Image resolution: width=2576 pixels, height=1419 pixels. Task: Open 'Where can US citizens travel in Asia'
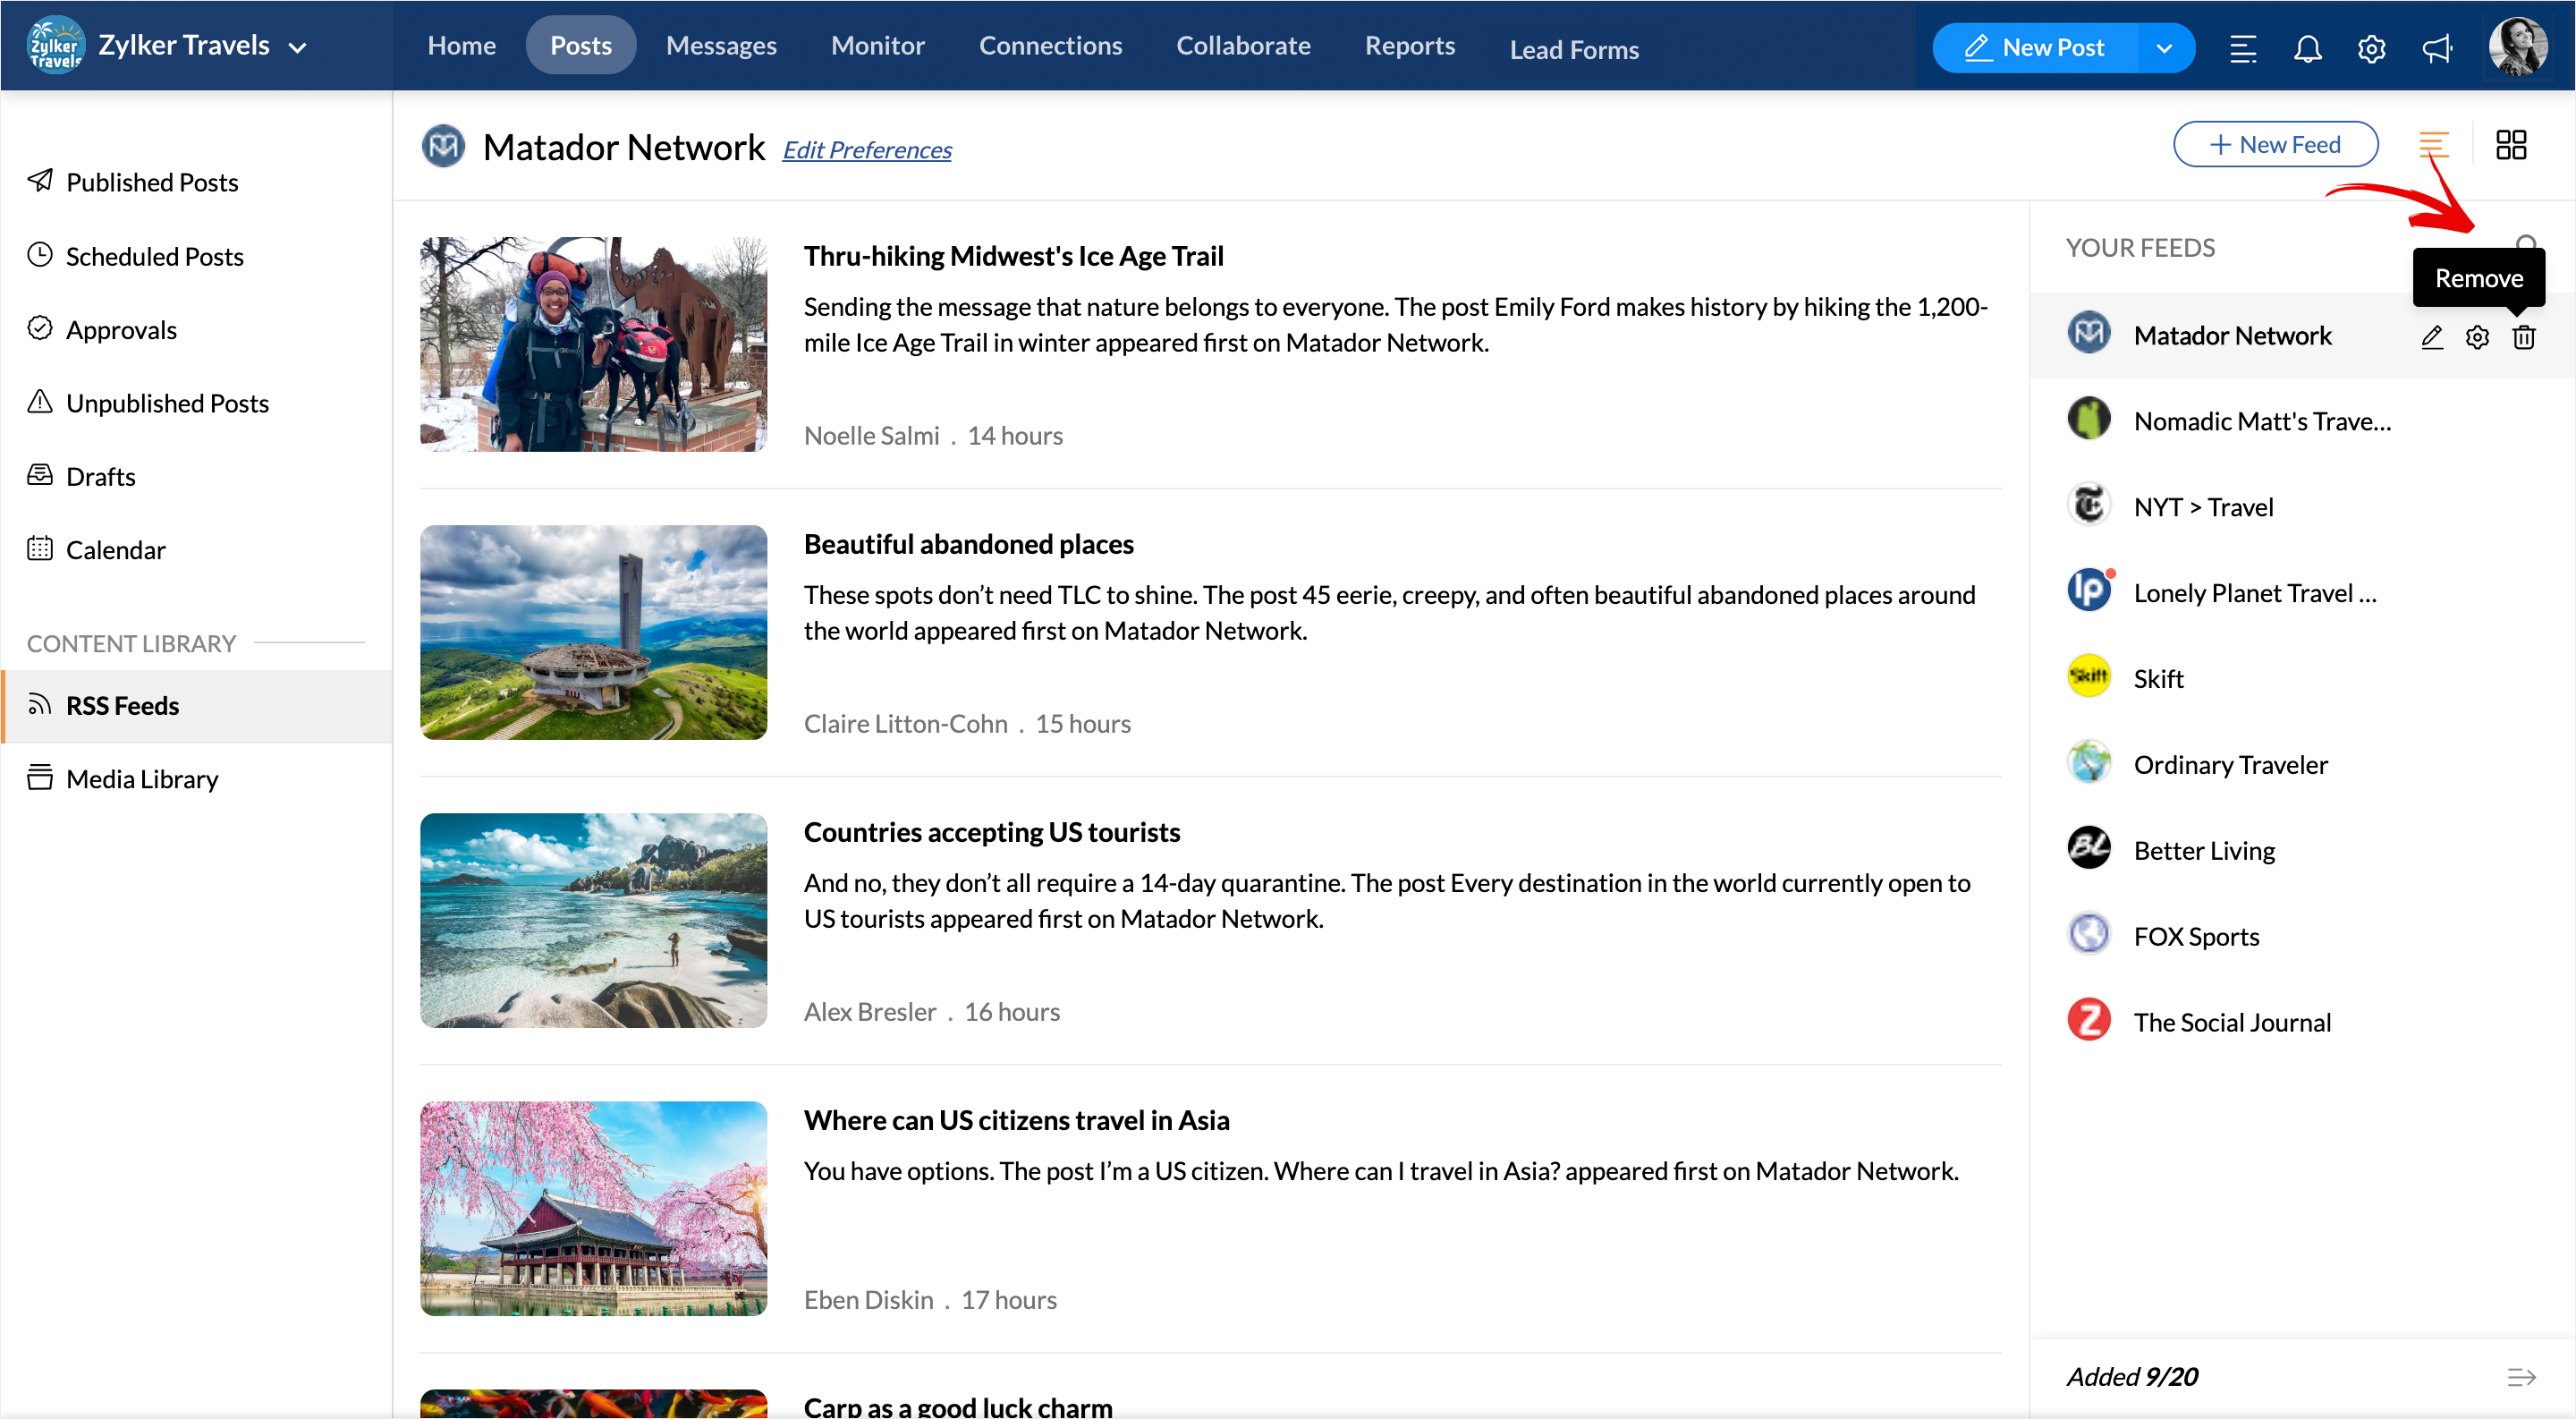click(x=1016, y=1120)
